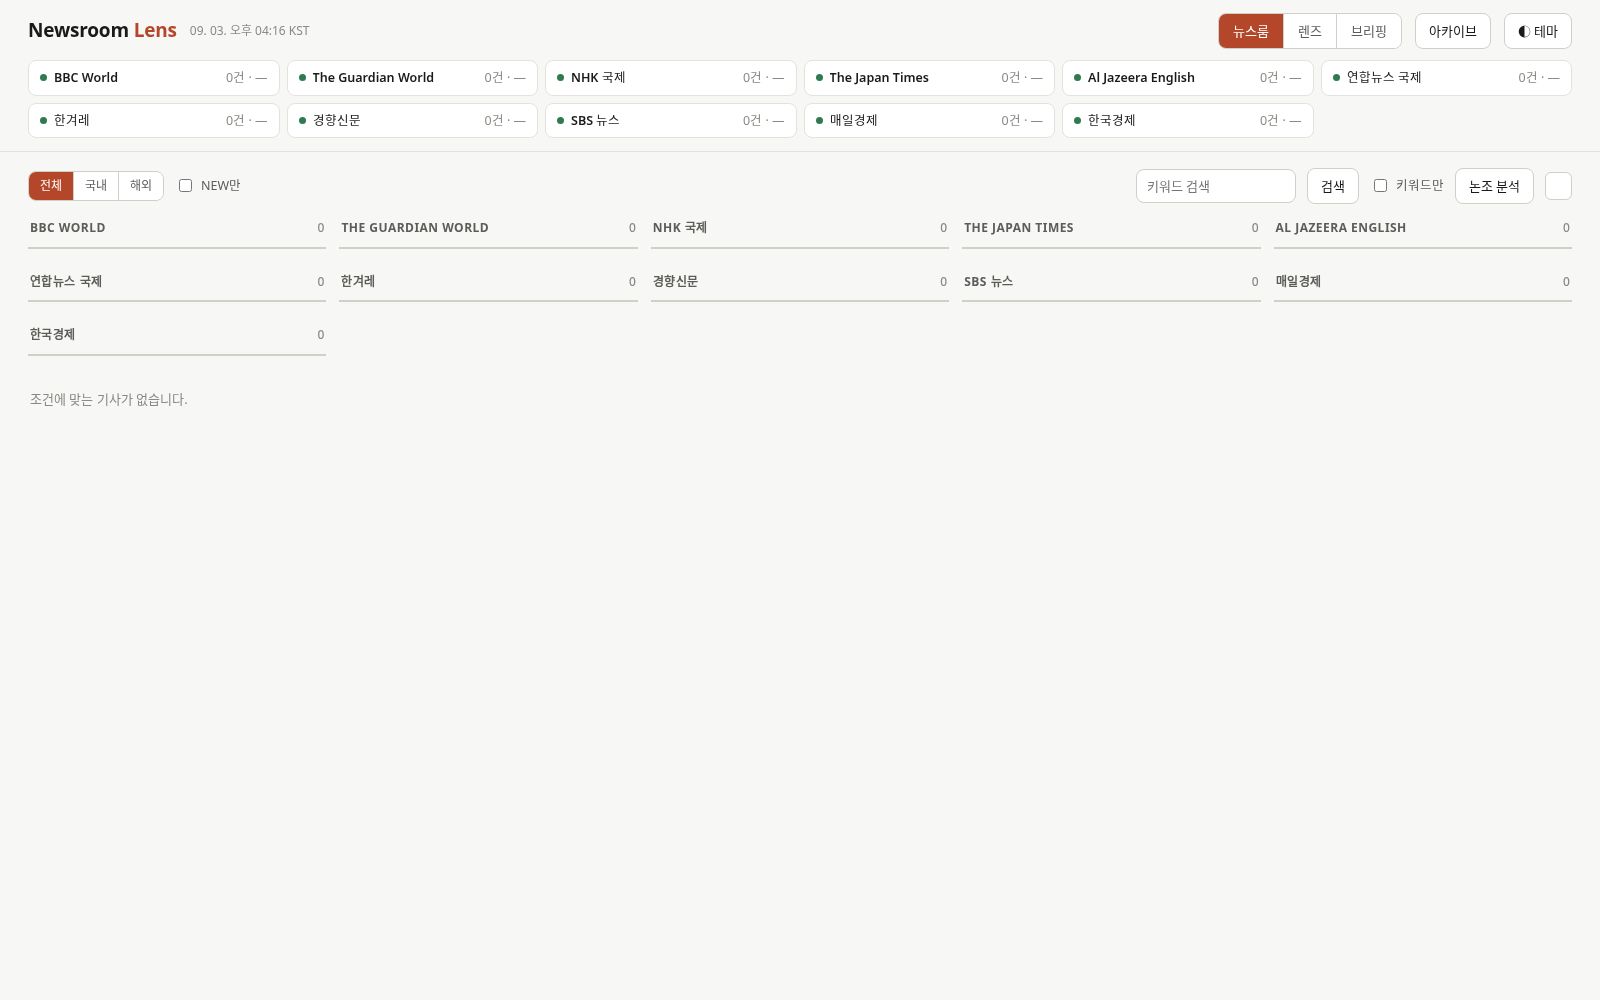Select the SBS 뉴스 source chip

point(671,121)
